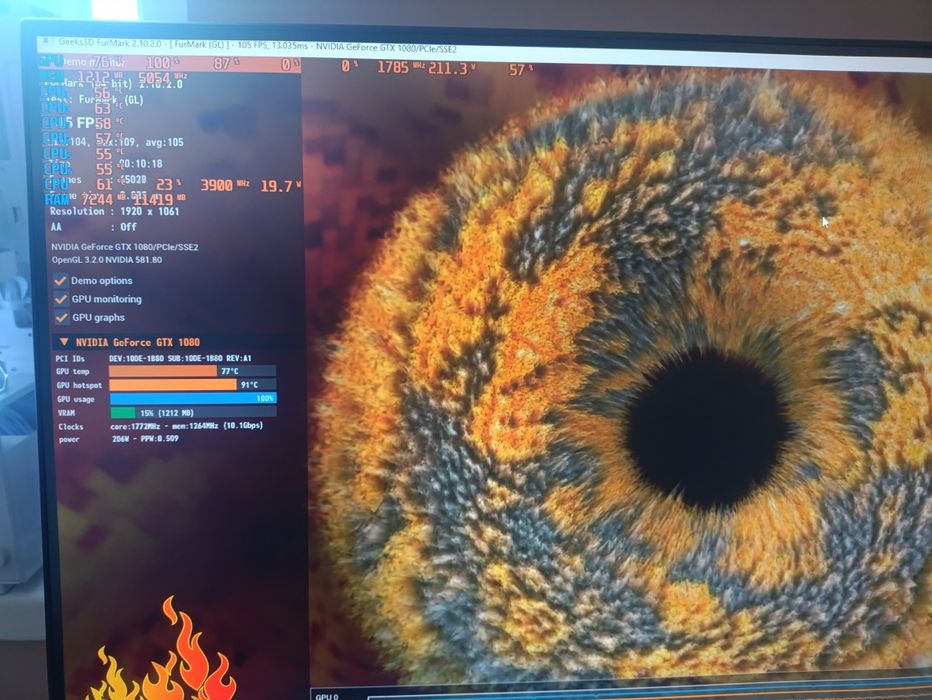This screenshot has height=700, width=932.
Task: Select the 'Resolution : 1920 x 1061' line
Action: click(x=114, y=211)
